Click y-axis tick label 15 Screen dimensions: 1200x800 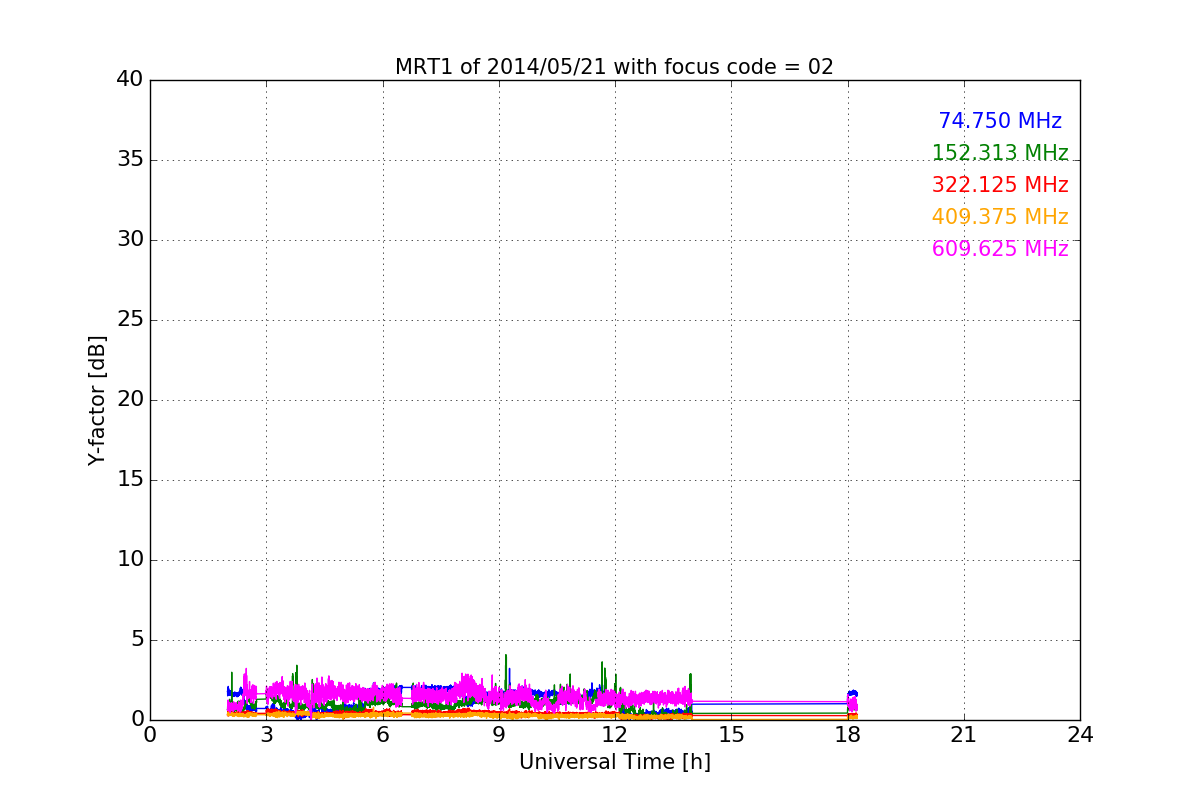click(x=130, y=480)
